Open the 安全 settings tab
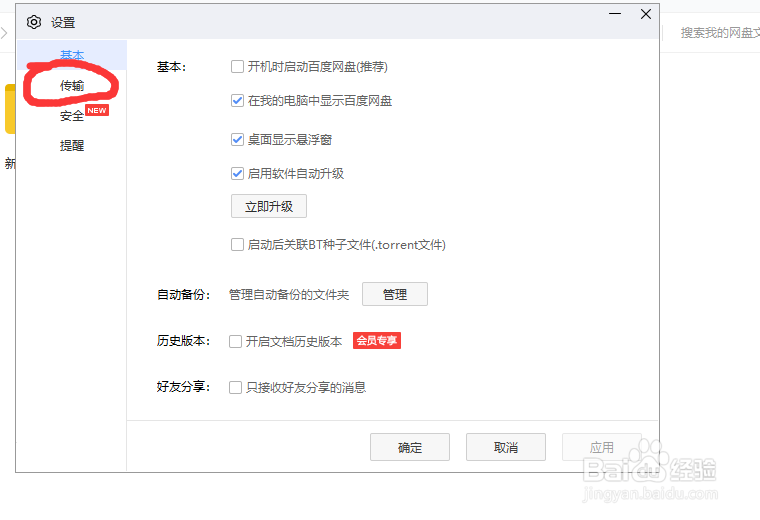 (72, 116)
